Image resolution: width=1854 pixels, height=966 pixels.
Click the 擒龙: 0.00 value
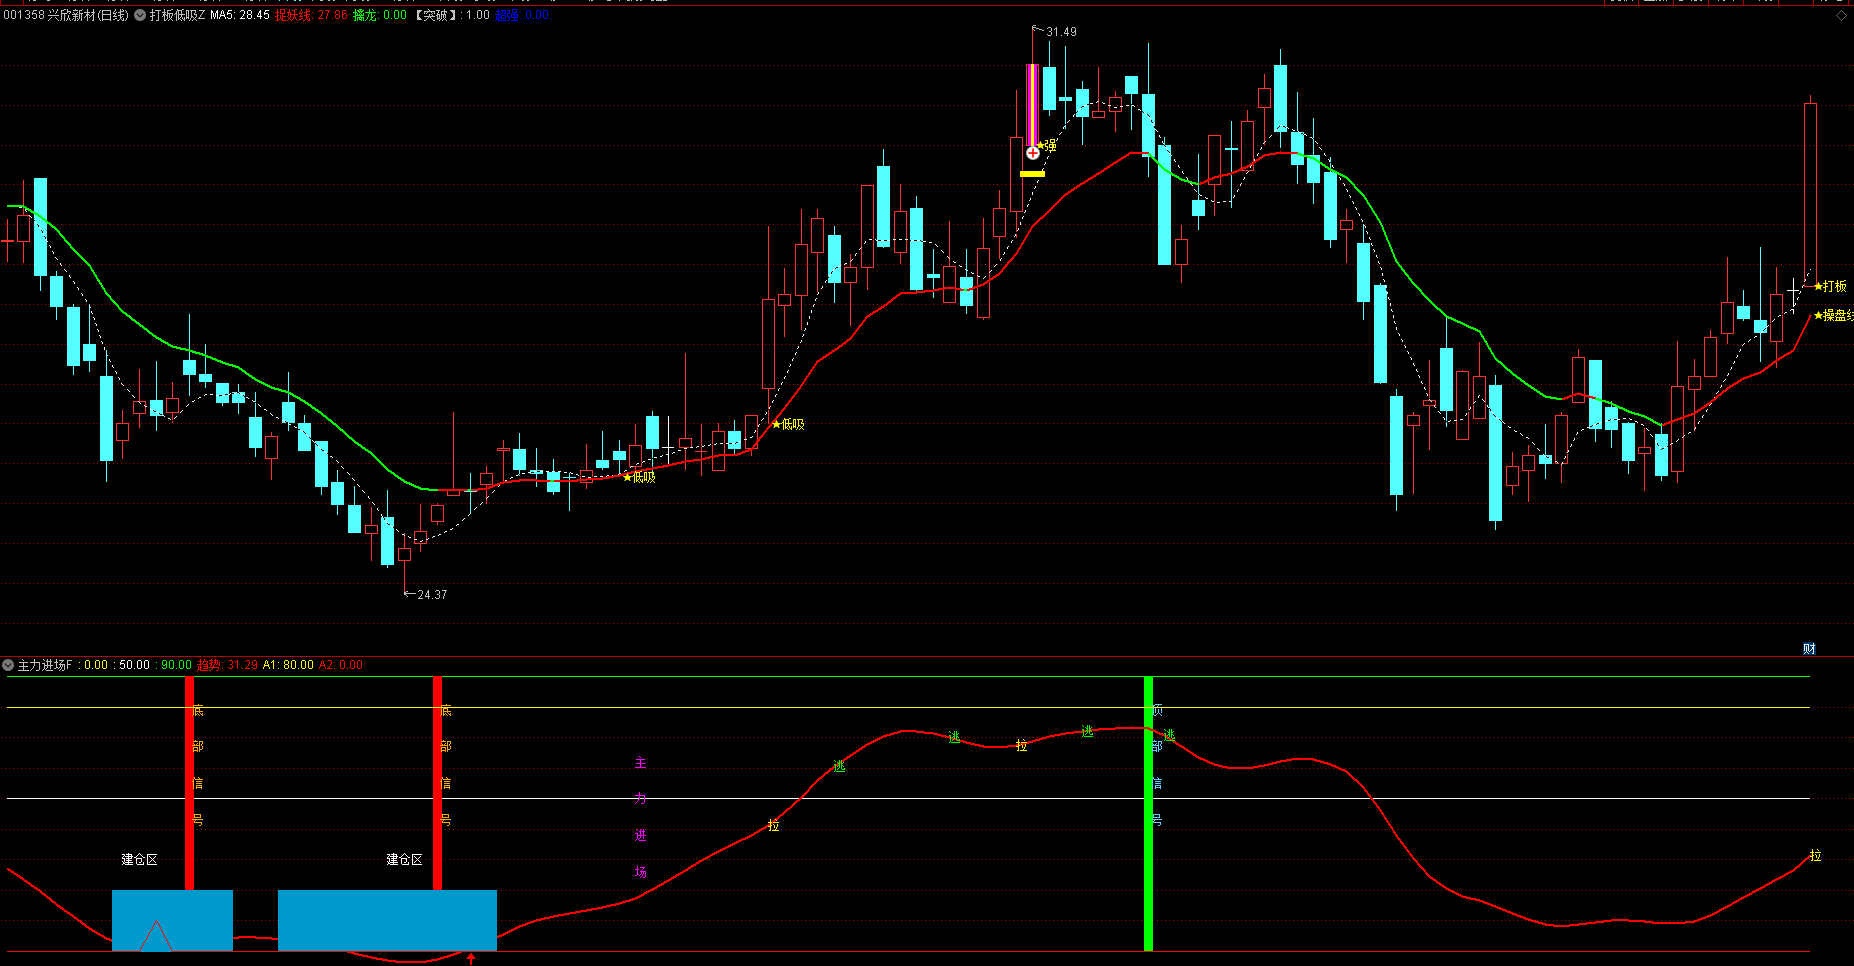[x=380, y=15]
